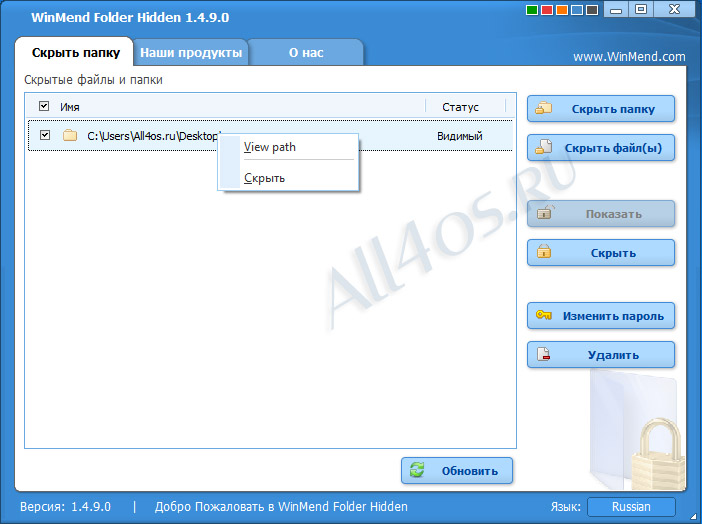Maximize the WinMend Folder Hidden window

click(x=641, y=9)
